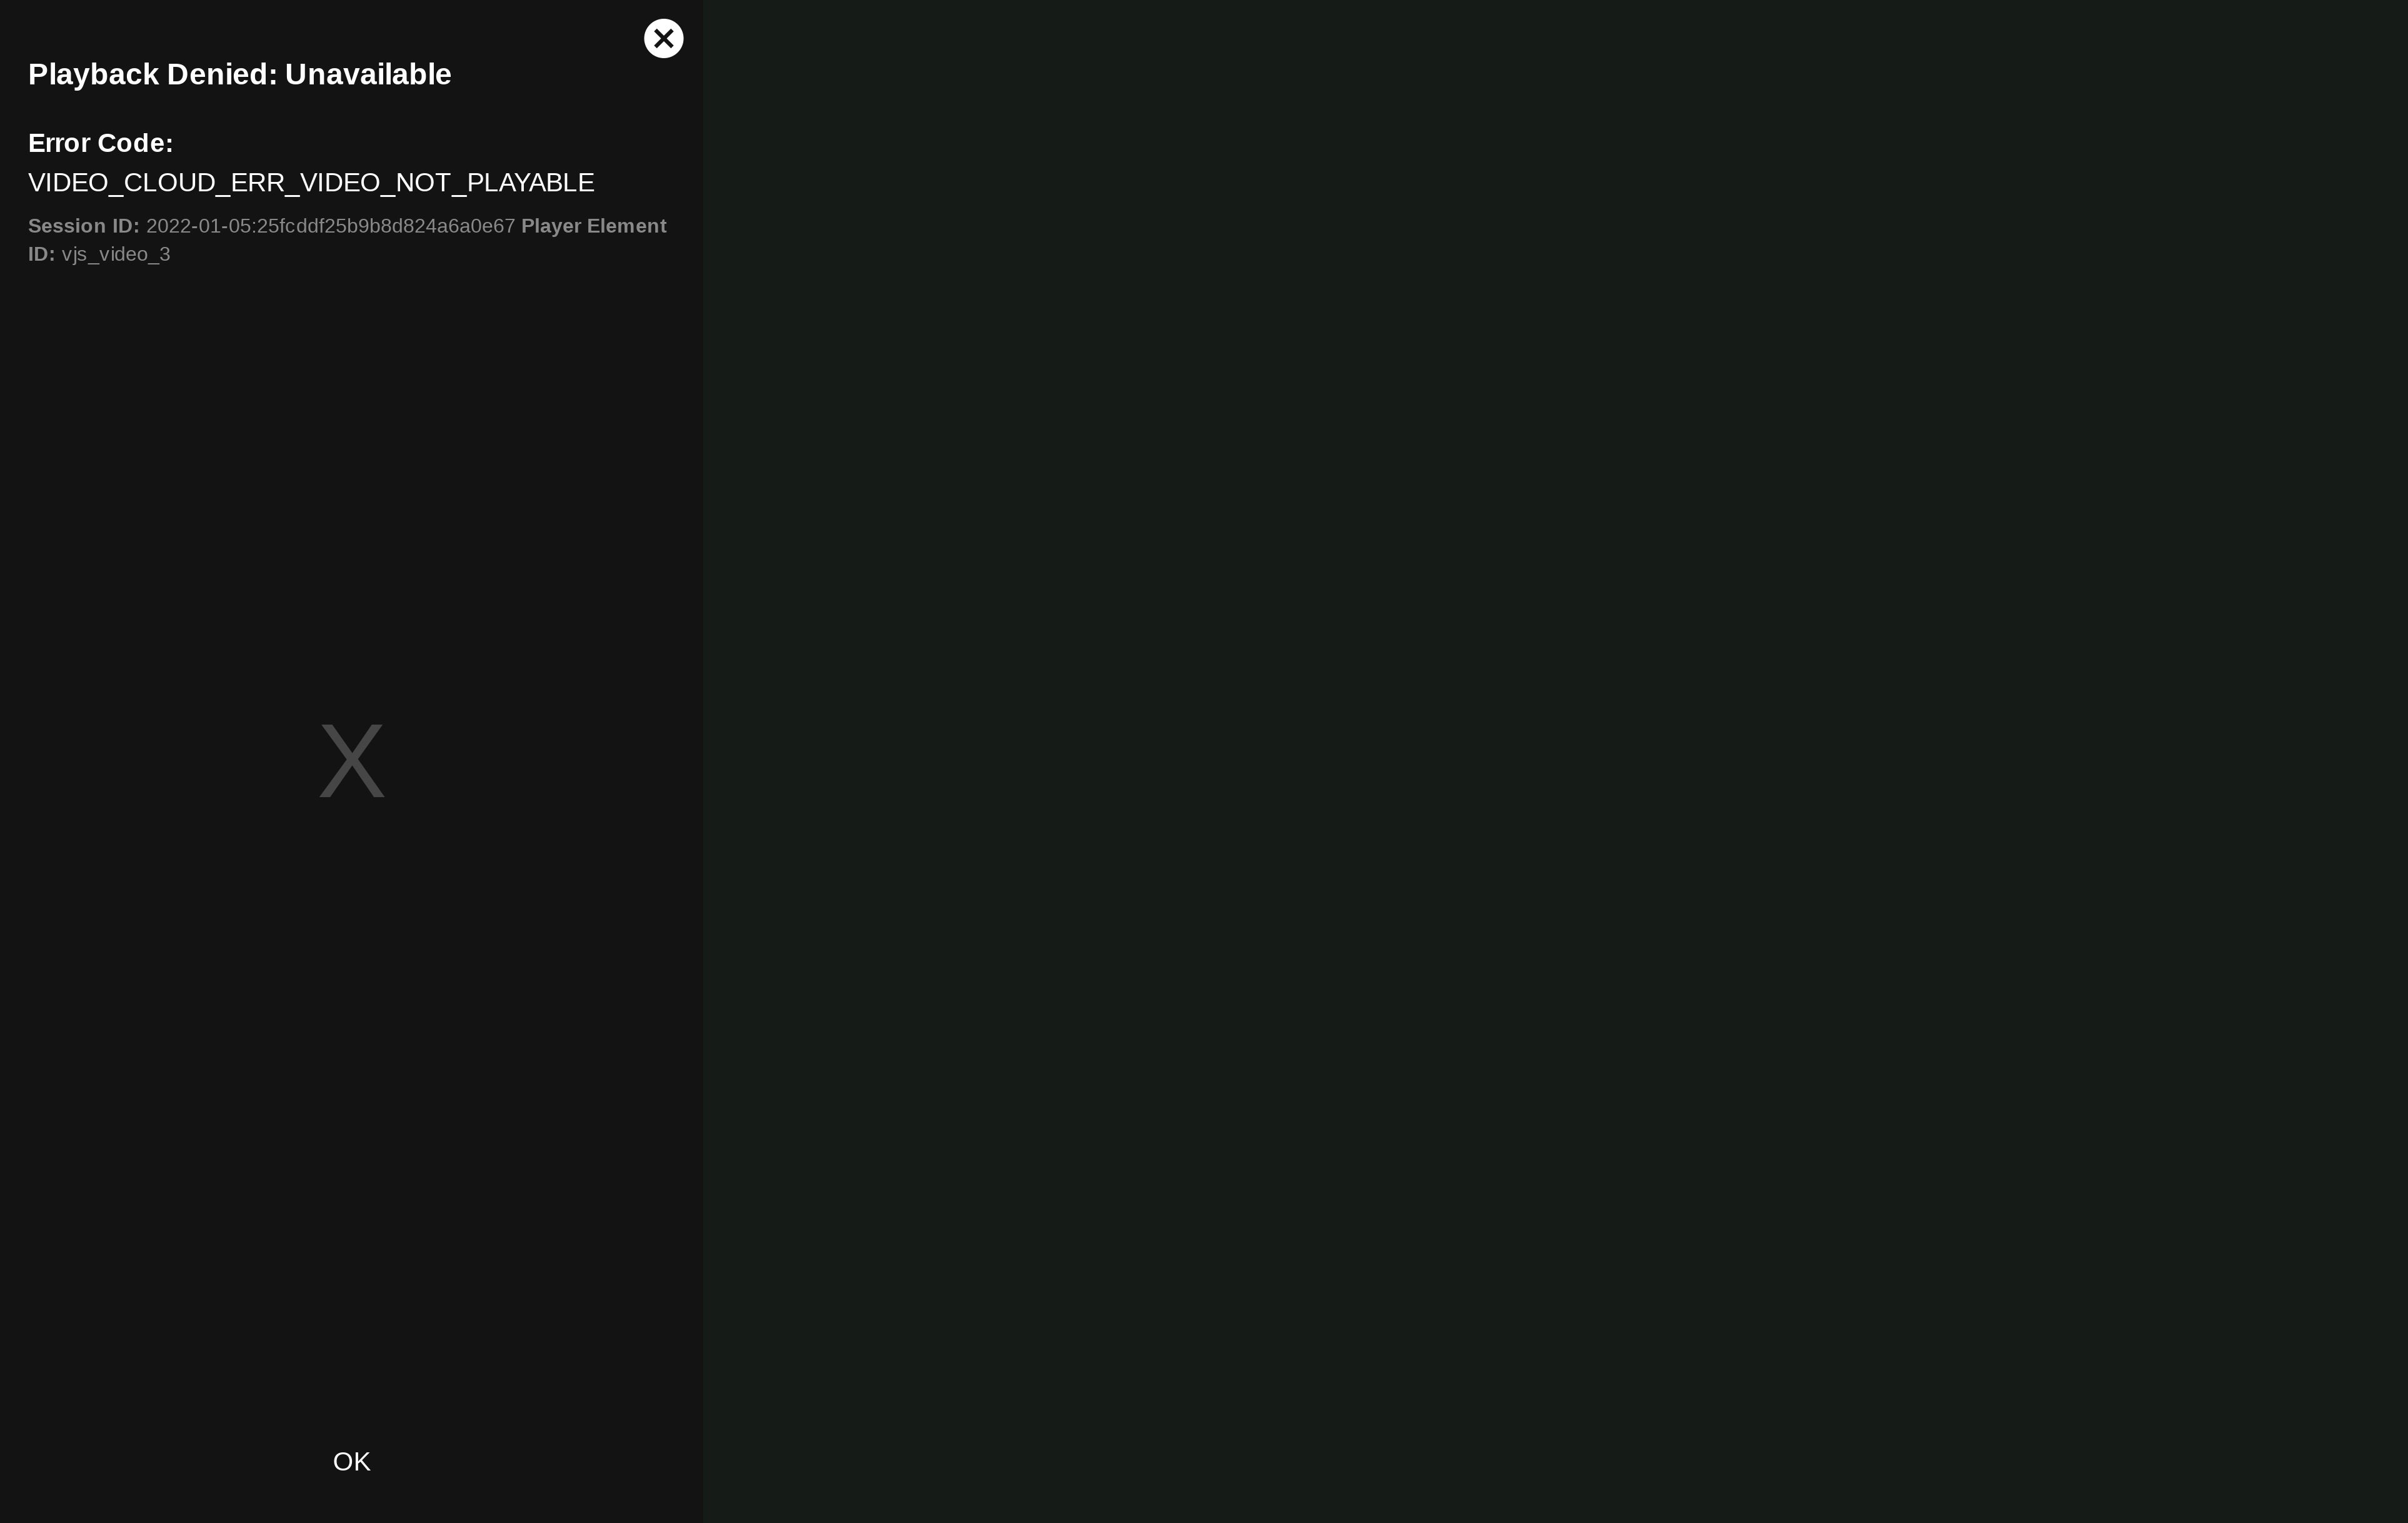The height and width of the screenshot is (1523, 2408).
Task: Click the empty dark video area on right
Action: point(1555,760)
